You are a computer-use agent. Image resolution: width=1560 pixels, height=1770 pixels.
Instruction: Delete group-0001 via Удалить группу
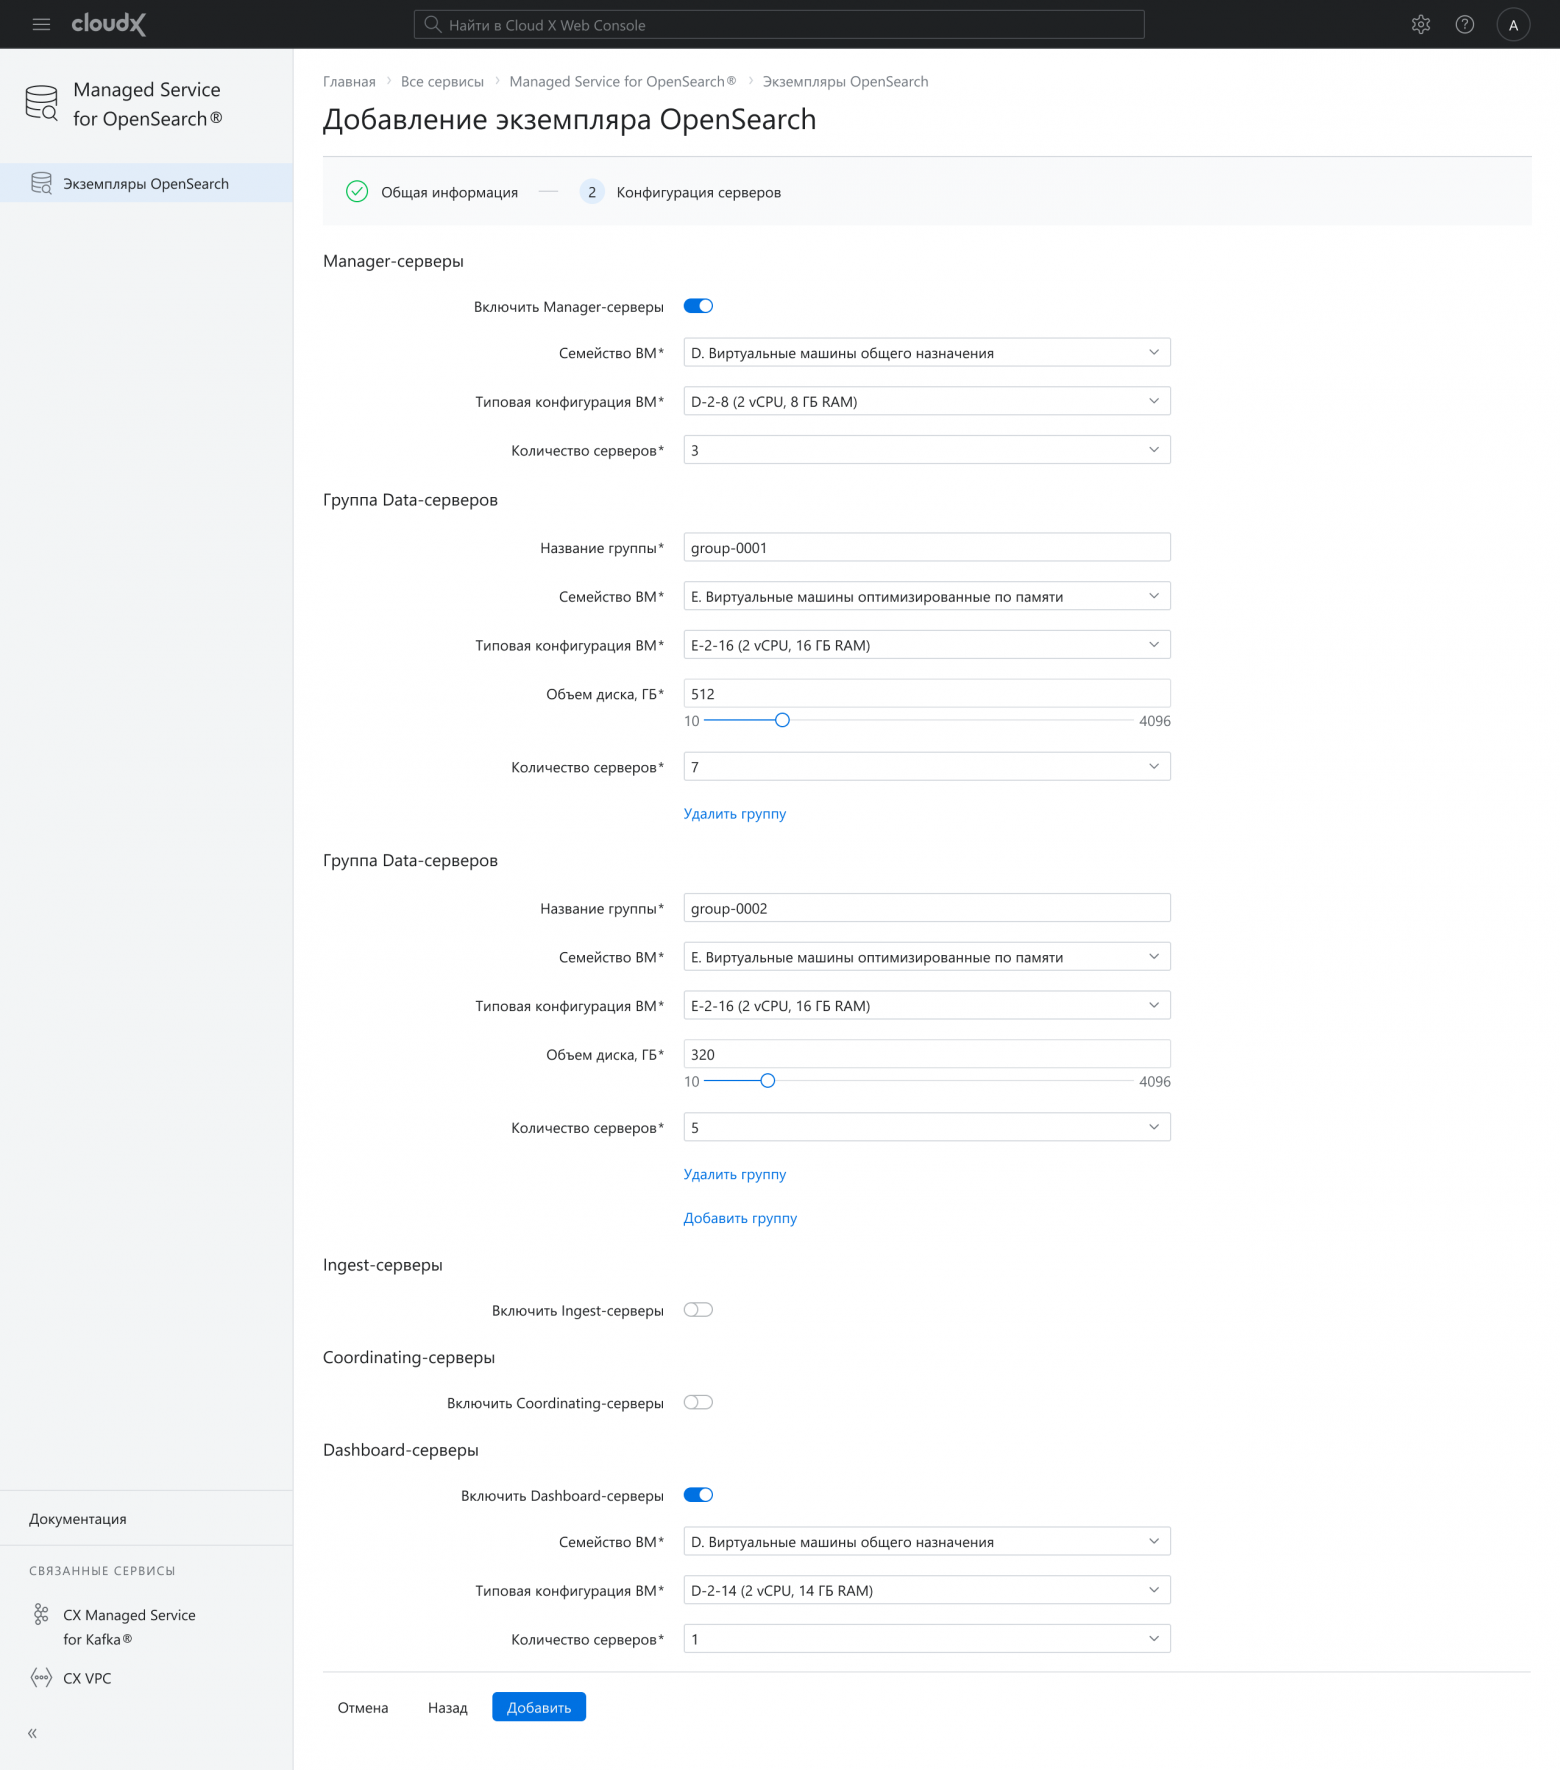(x=735, y=814)
